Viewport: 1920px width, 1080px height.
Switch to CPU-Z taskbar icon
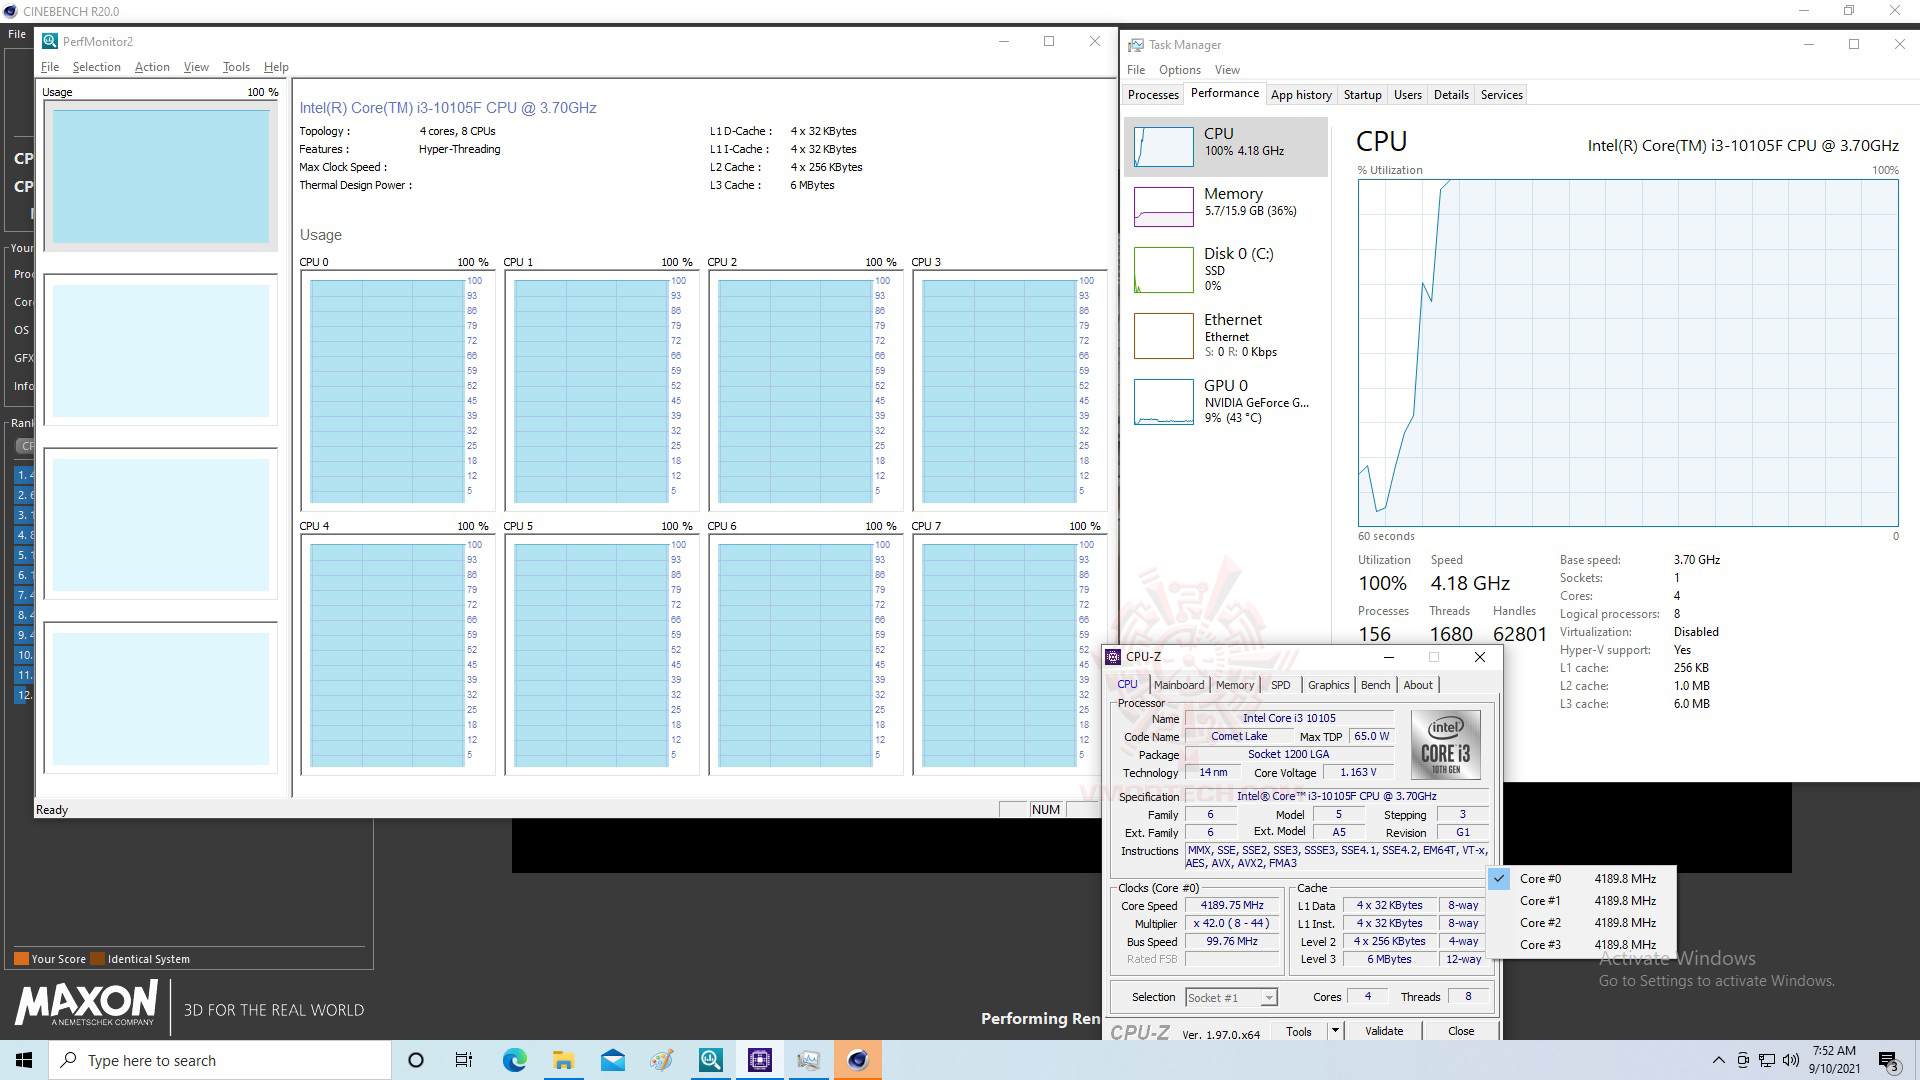tap(759, 1060)
